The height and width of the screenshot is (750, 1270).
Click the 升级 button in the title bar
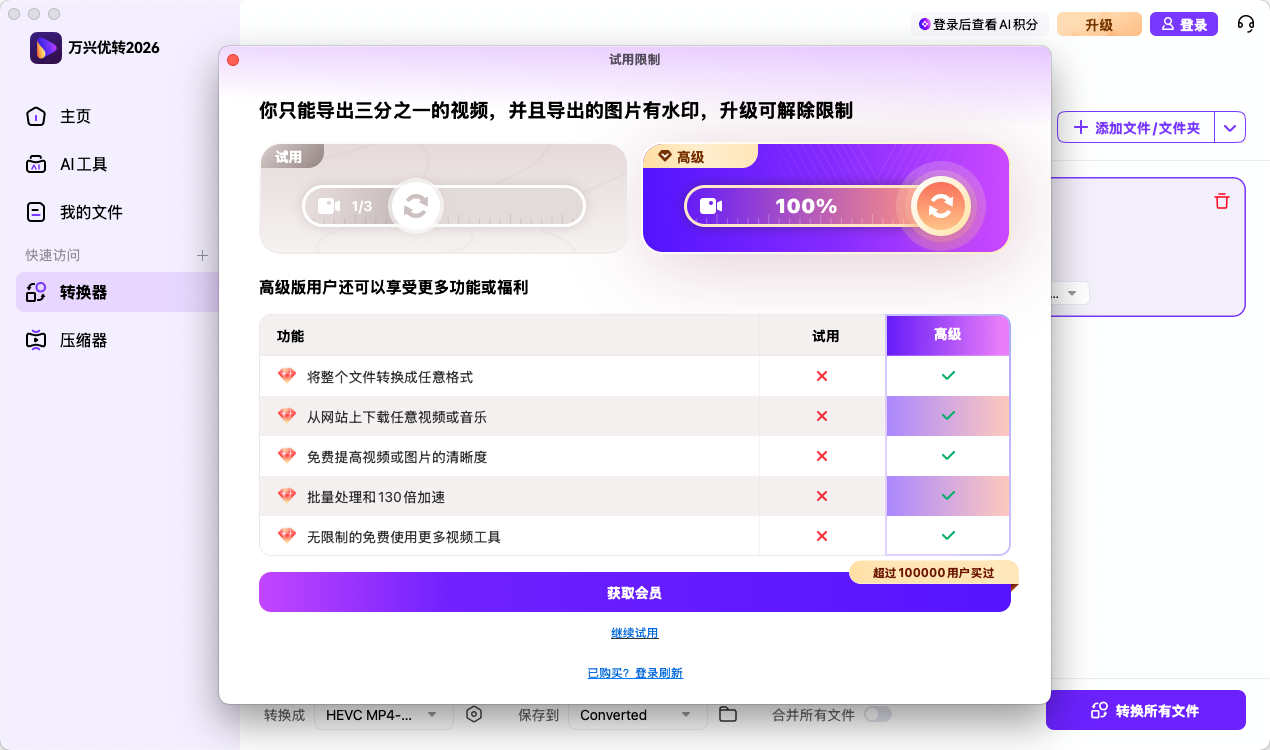[1099, 23]
